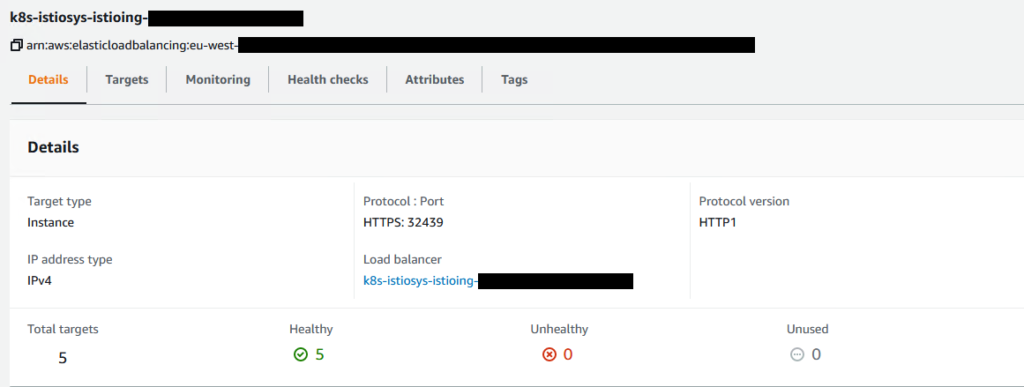This screenshot has height=387, width=1024.
Task: Click the target group ARN text
Action: (x=391, y=46)
